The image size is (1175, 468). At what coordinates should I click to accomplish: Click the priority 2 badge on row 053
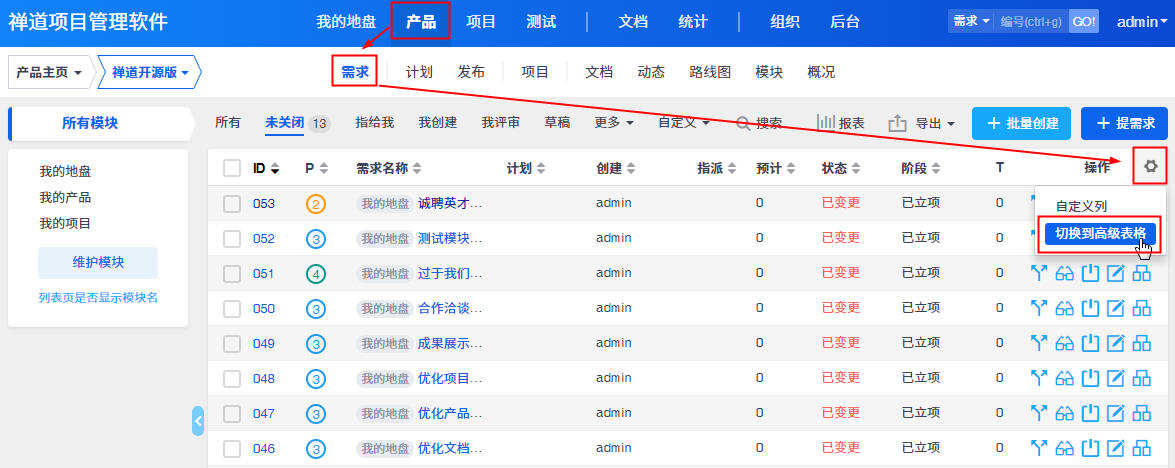(316, 204)
